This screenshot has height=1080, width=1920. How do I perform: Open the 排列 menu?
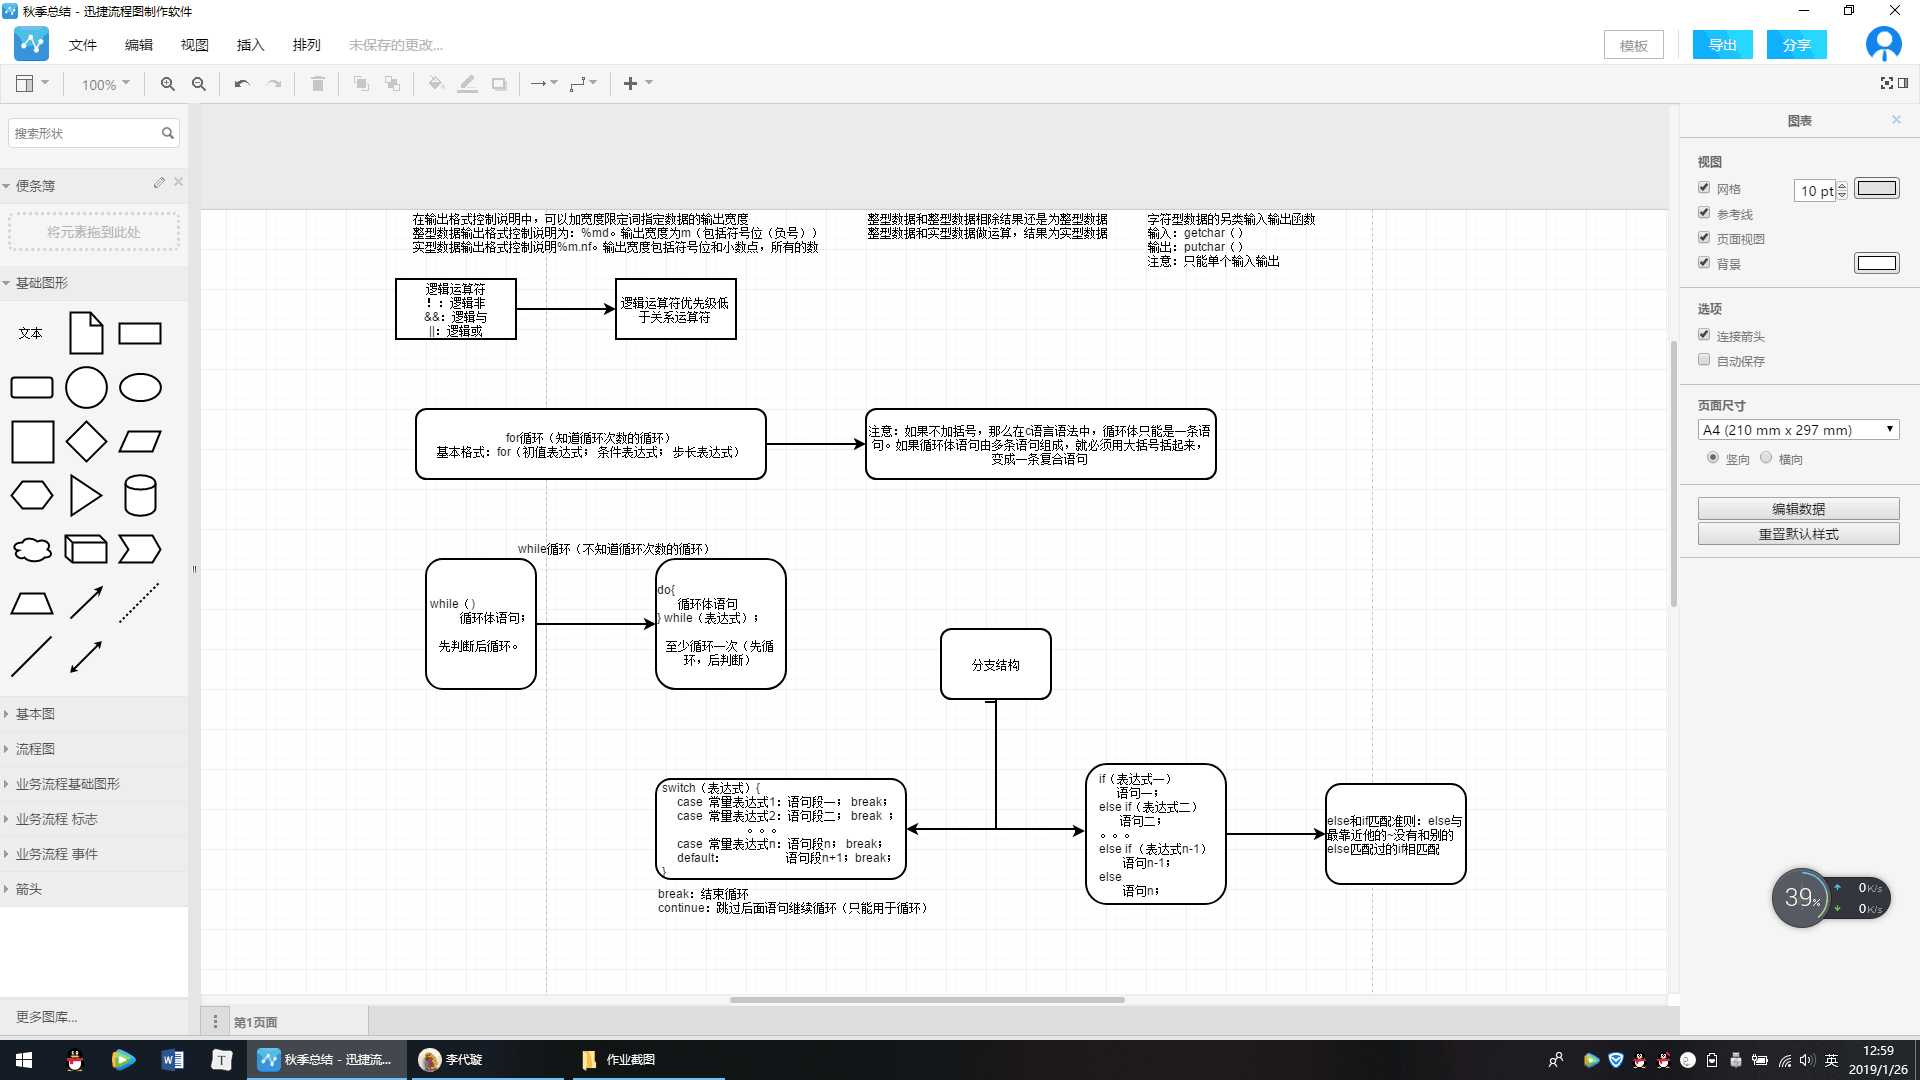click(306, 45)
